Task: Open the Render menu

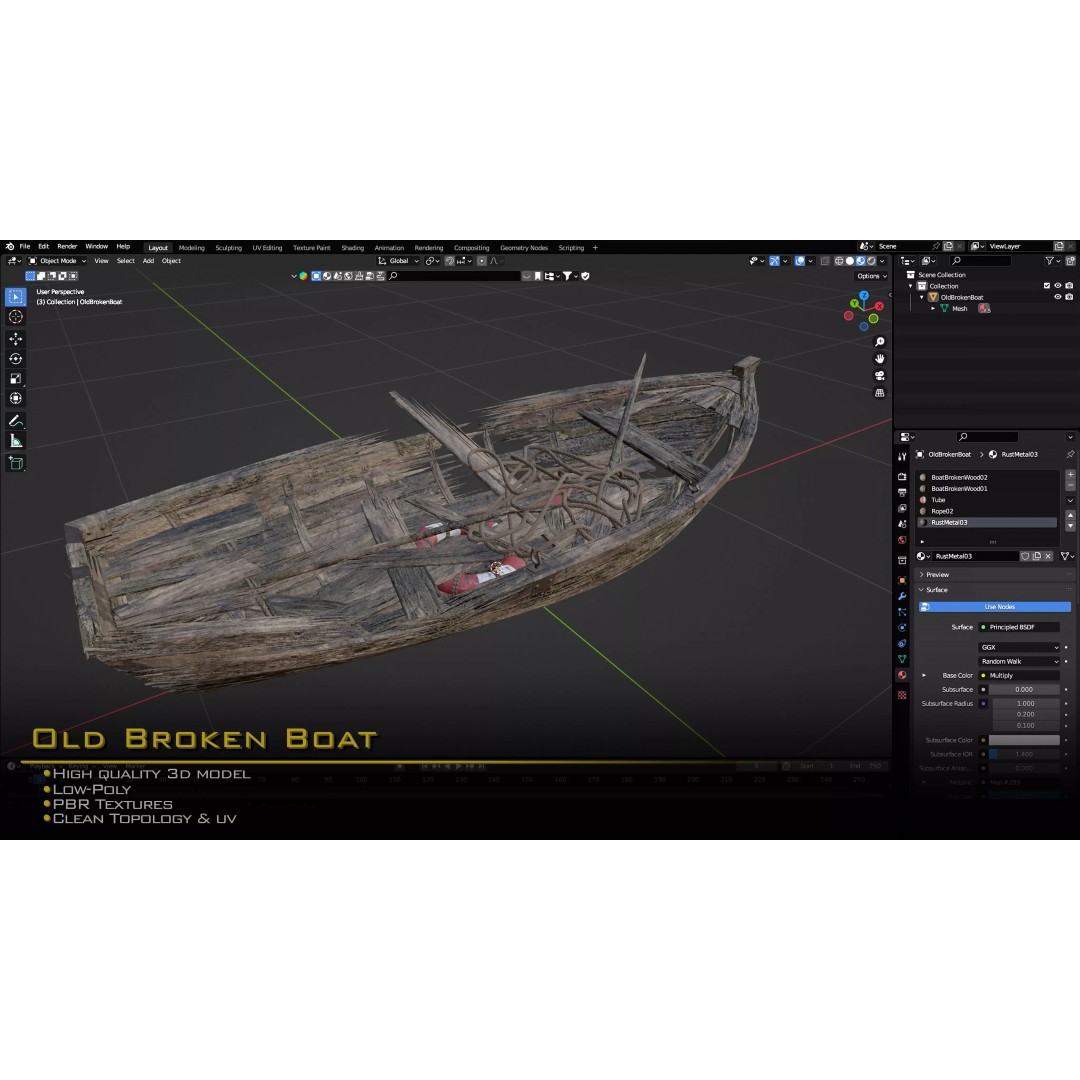Action: click(x=67, y=247)
